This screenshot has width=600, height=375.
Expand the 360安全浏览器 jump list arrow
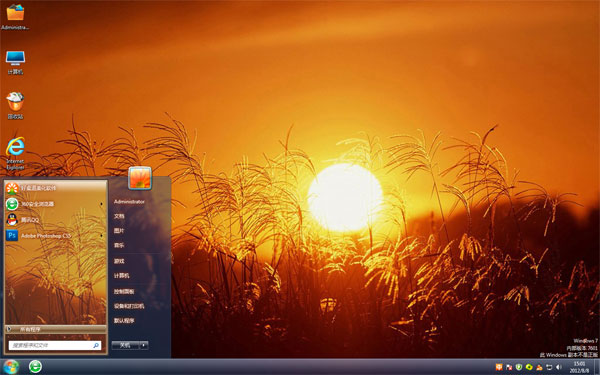click(101, 204)
